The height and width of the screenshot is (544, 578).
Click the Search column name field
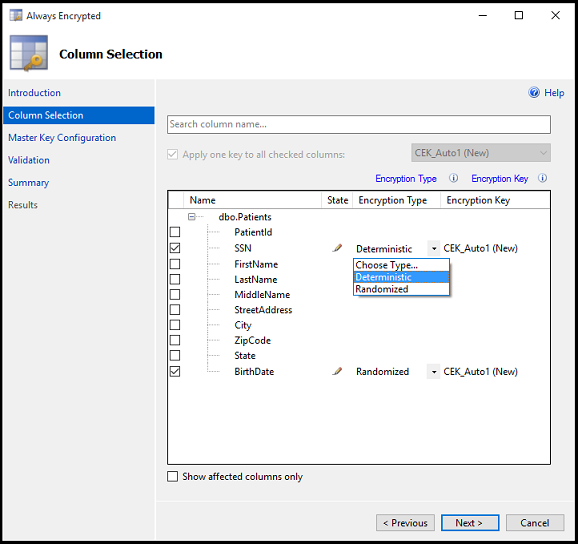(359, 124)
